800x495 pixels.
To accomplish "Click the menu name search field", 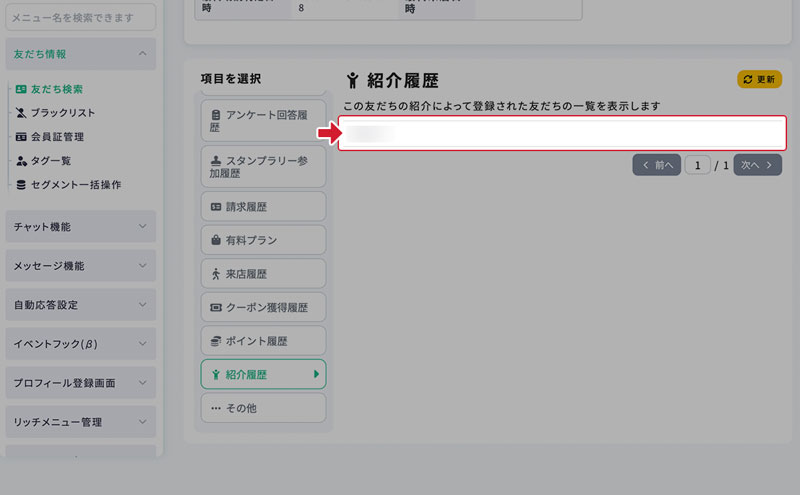I will (x=80, y=16).
